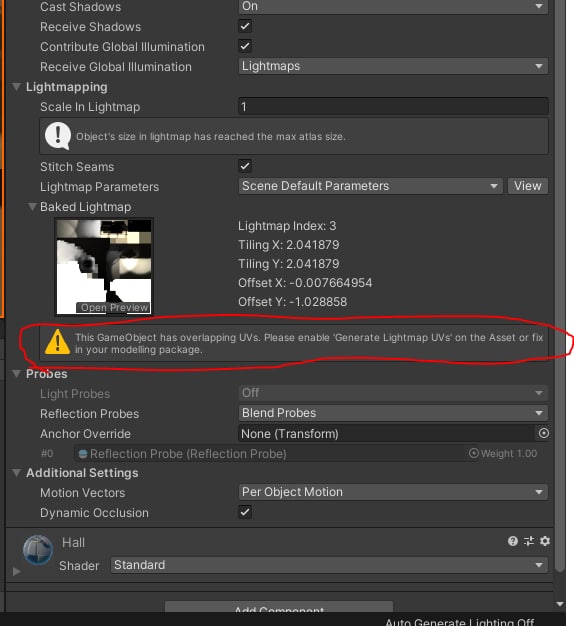Open the Reflection Probes Blend Probes dropdown

coord(393,413)
